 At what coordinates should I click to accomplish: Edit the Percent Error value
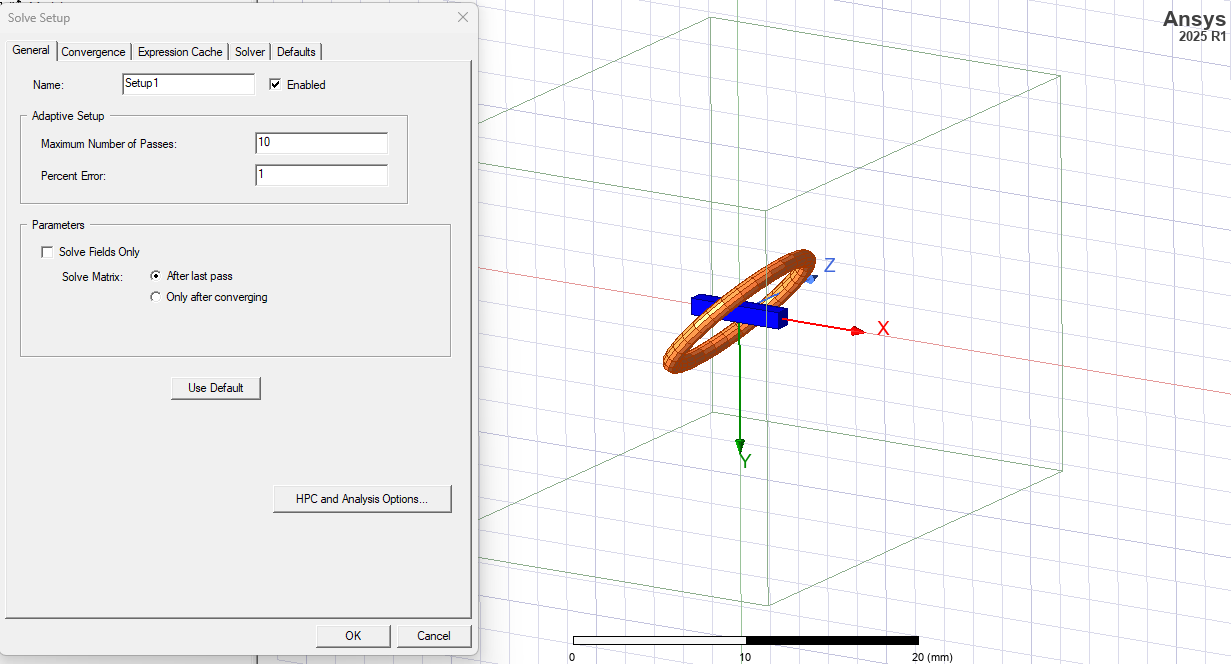click(321, 175)
